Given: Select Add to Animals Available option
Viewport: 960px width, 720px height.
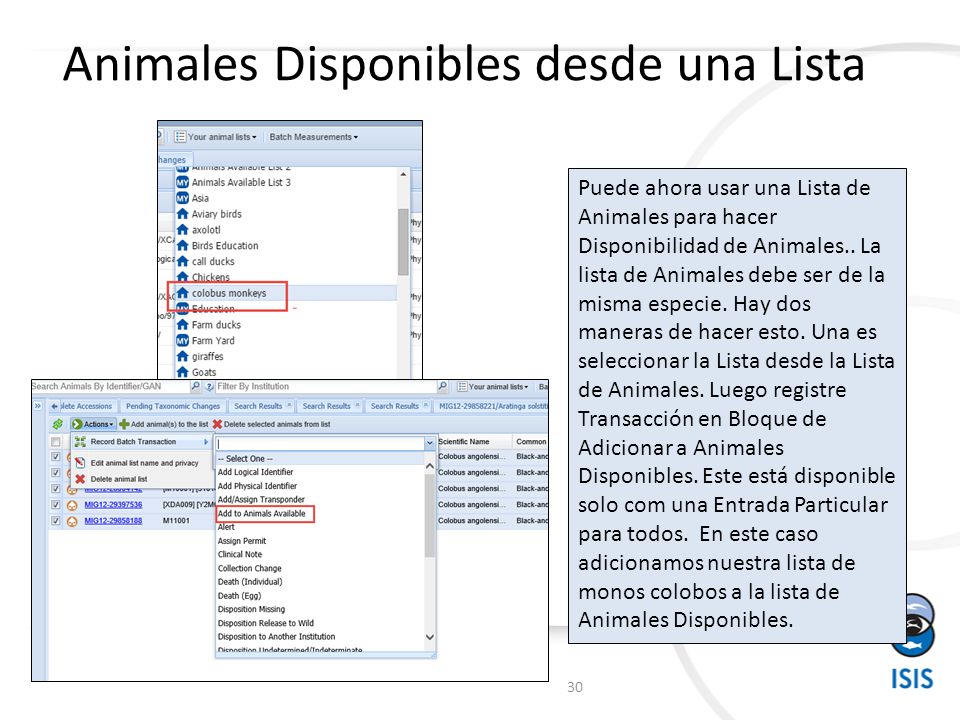Looking at the screenshot, I should [x=261, y=514].
